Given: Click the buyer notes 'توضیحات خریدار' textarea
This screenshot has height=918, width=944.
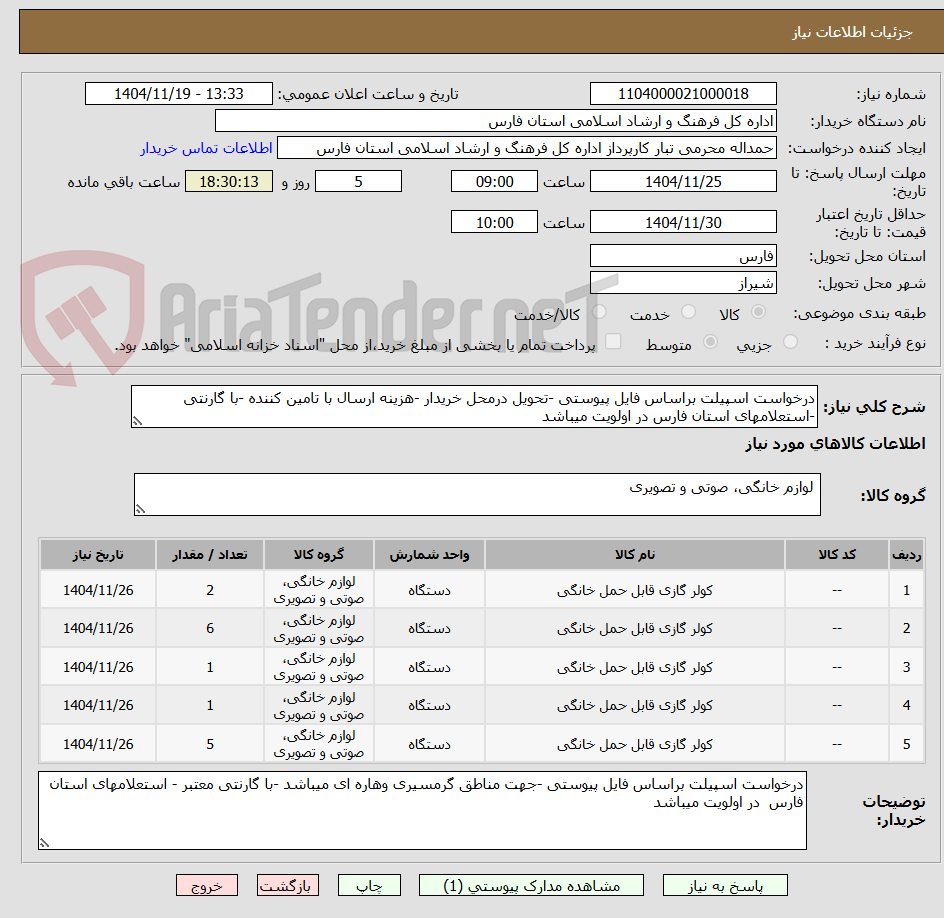Looking at the screenshot, I should click(422, 810).
